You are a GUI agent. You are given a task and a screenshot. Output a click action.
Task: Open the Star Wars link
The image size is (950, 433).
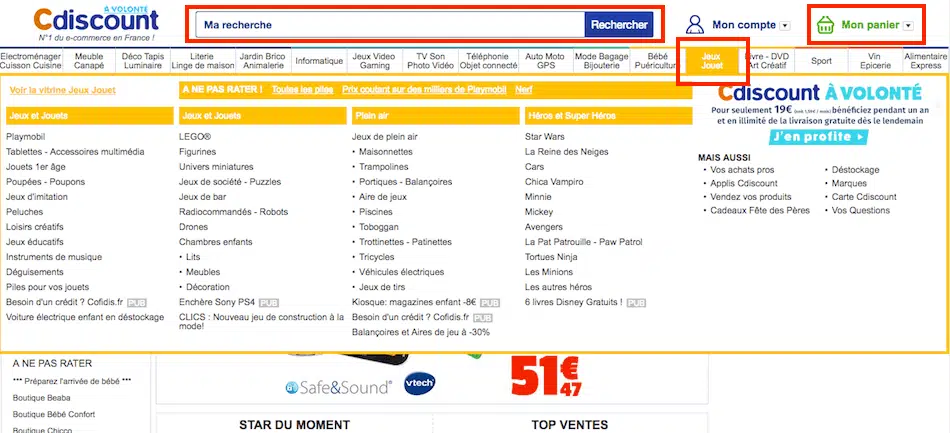[545, 136]
